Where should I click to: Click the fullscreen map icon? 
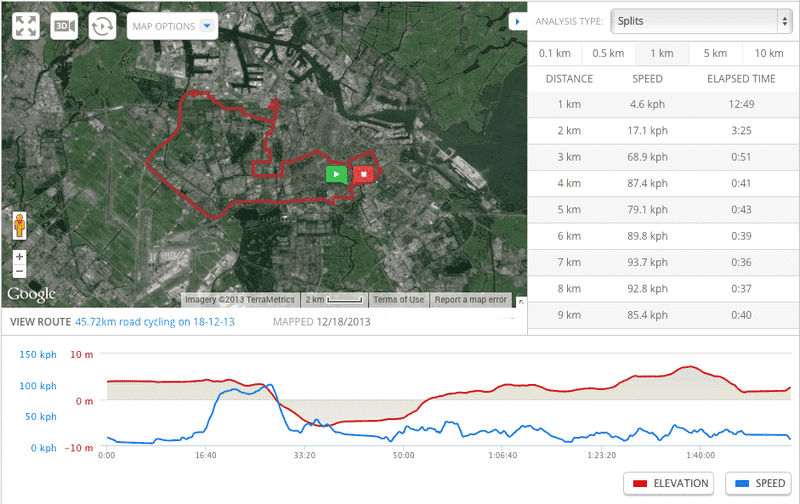[25, 25]
